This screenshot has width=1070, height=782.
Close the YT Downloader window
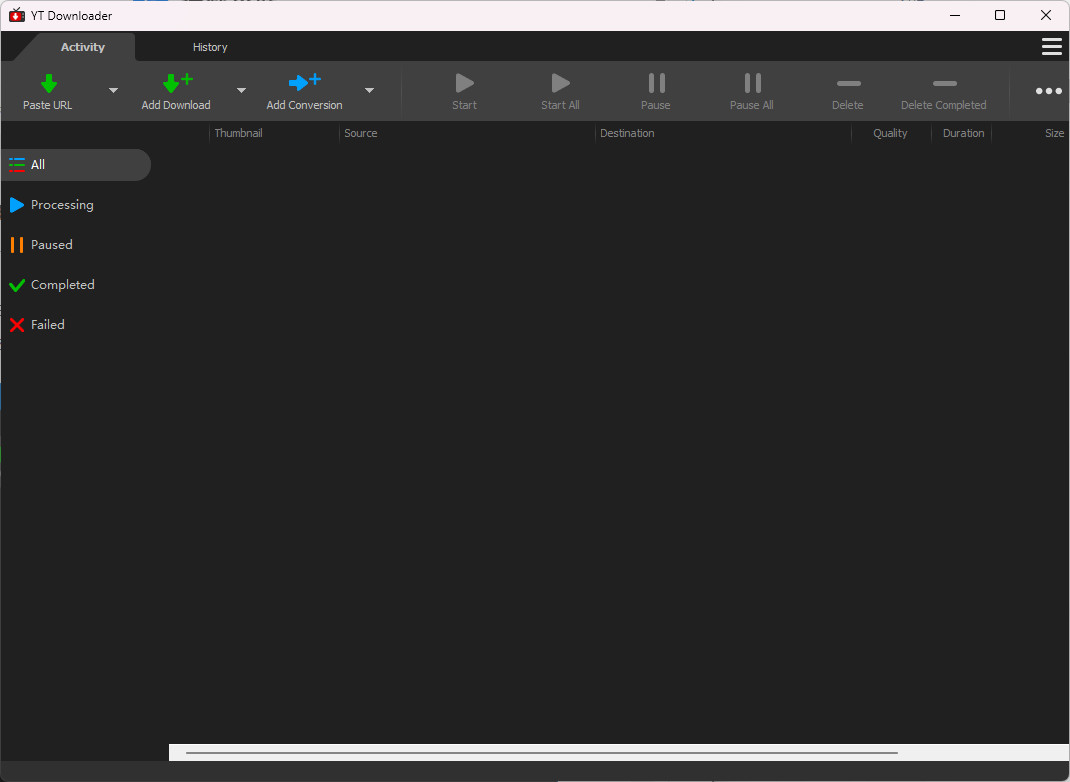(x=1045, y=15)
